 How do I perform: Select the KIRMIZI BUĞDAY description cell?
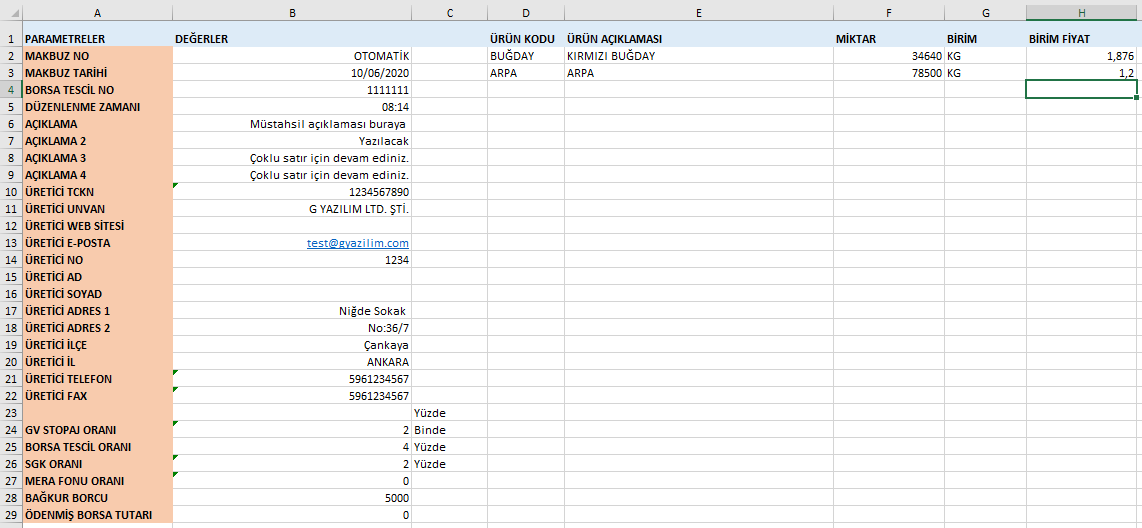pyautogui.click(x=698, y=56)
